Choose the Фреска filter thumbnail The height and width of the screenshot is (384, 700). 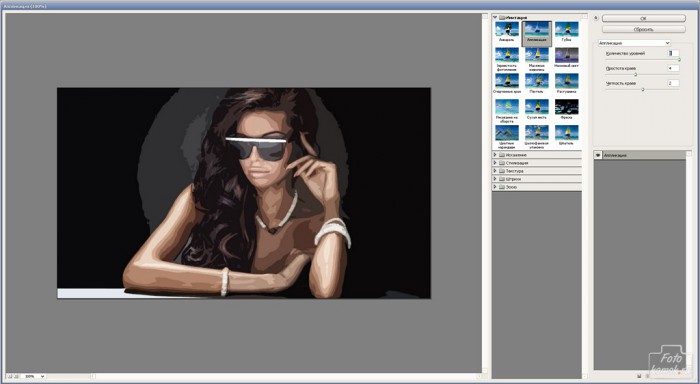(567, 107)
